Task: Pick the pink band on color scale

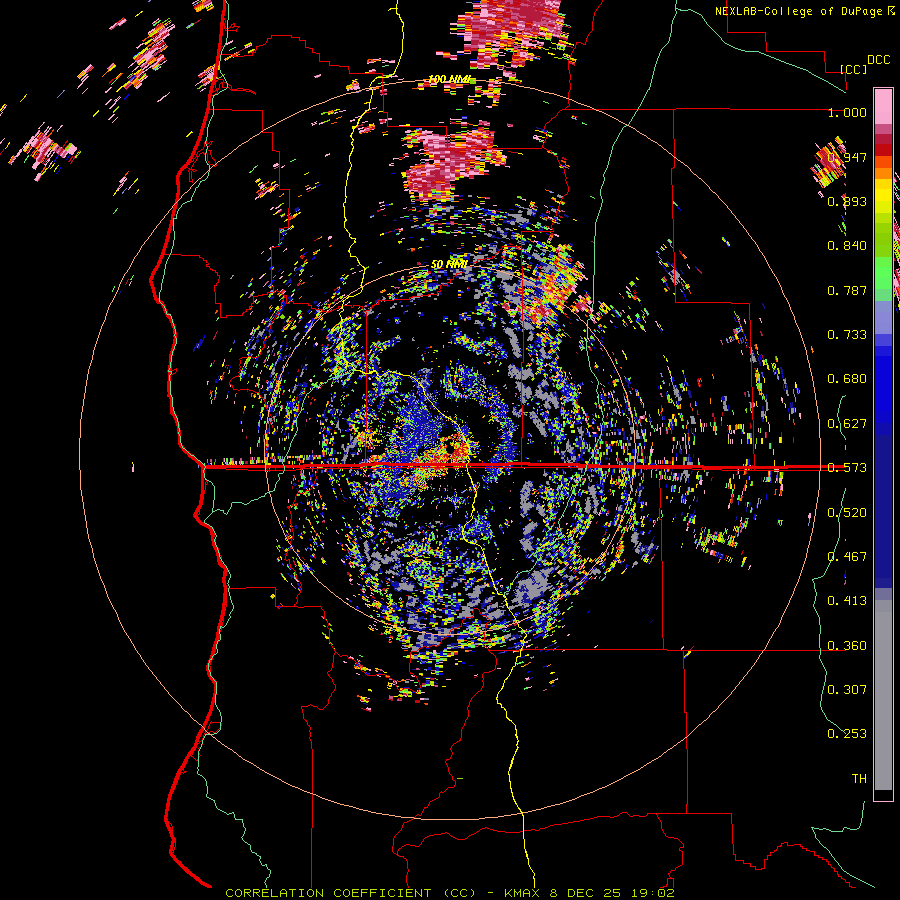Action: [x=883, y=107]
